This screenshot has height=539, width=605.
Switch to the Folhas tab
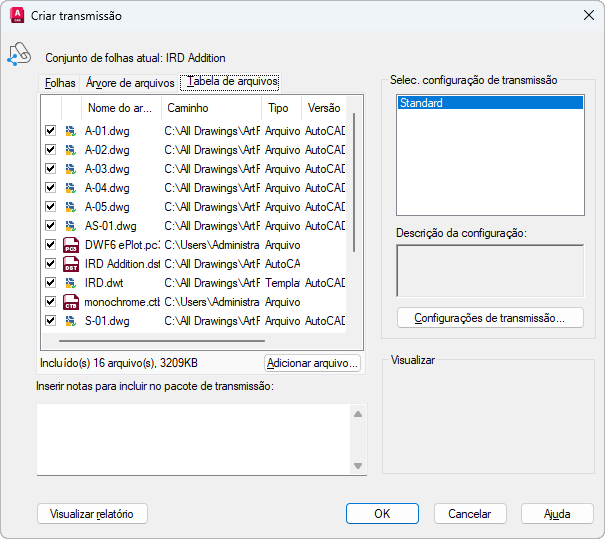pos(60,82)
